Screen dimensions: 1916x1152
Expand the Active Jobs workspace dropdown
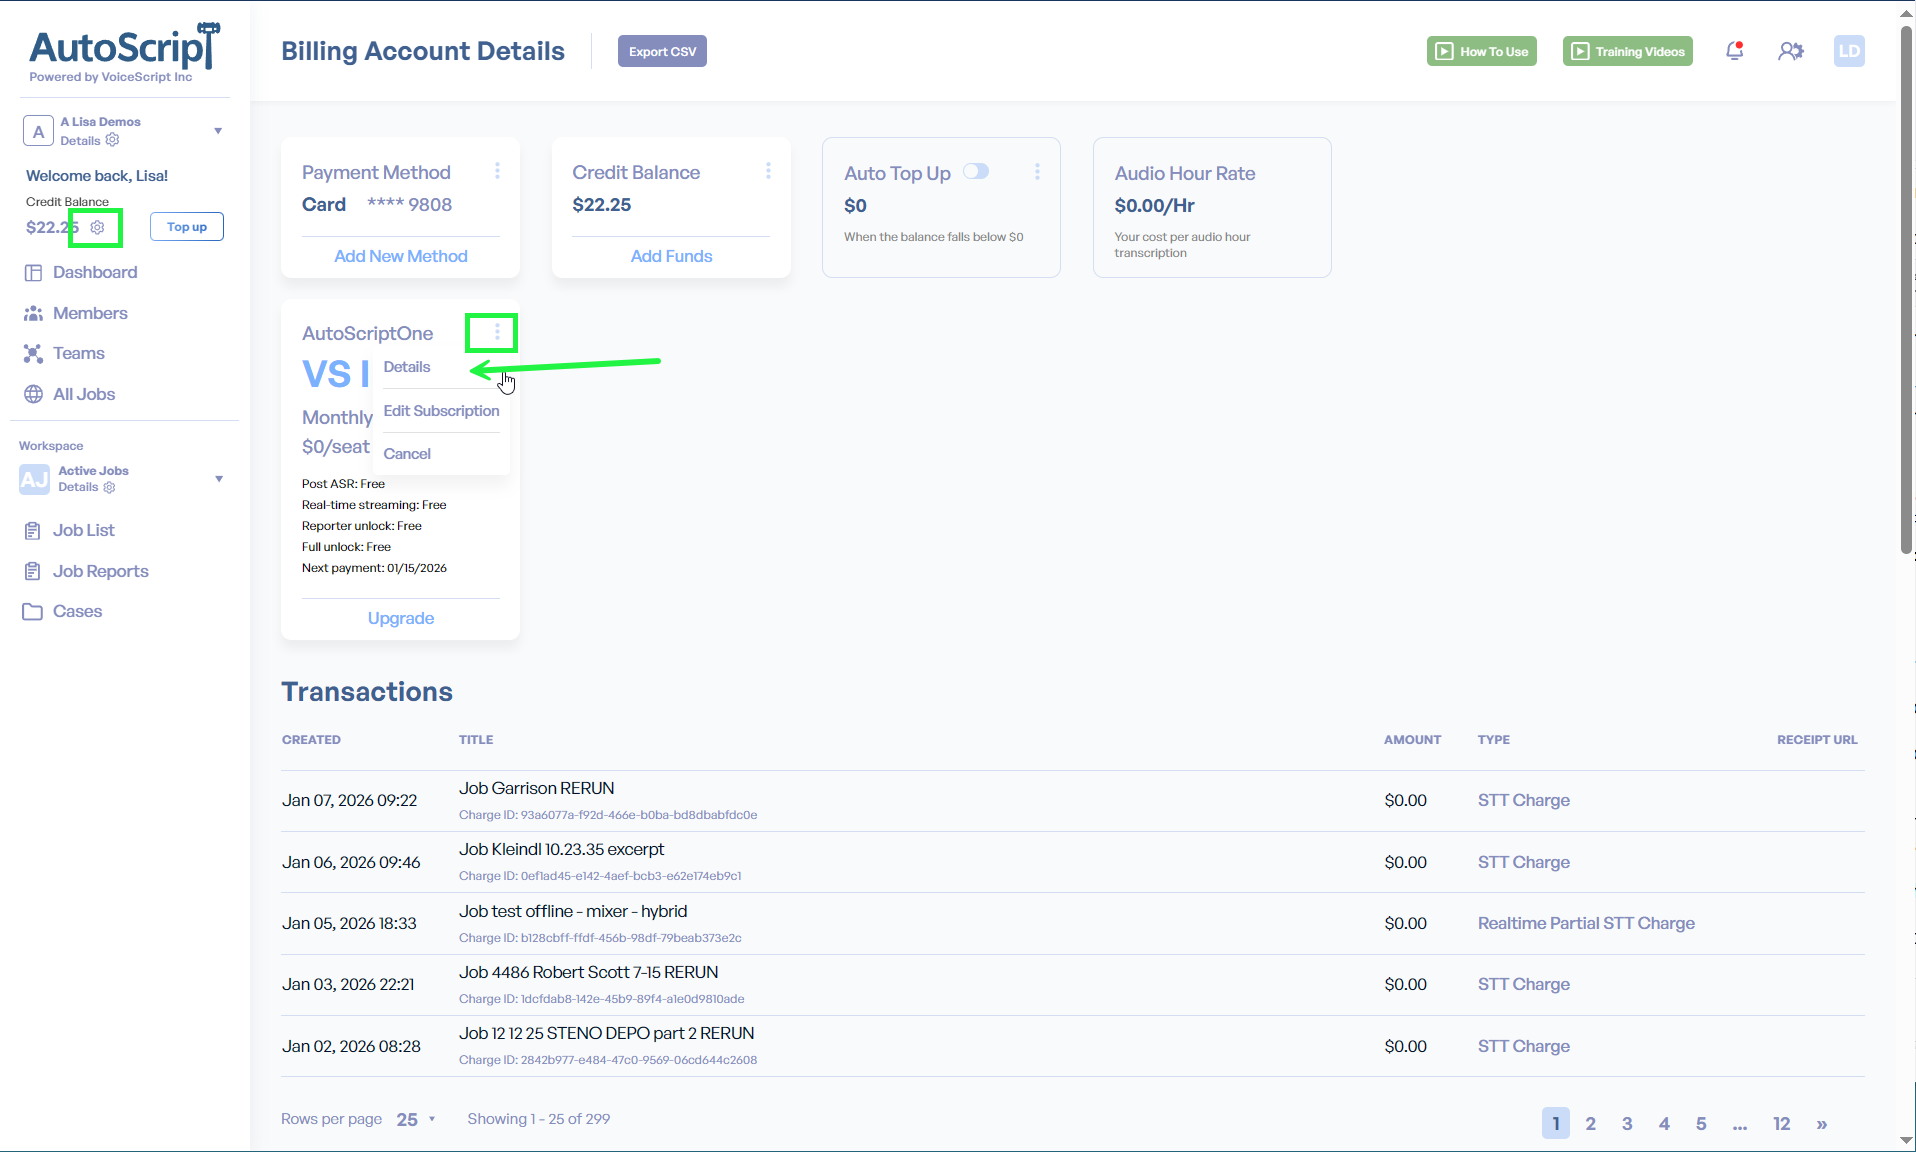click(218, 479)
